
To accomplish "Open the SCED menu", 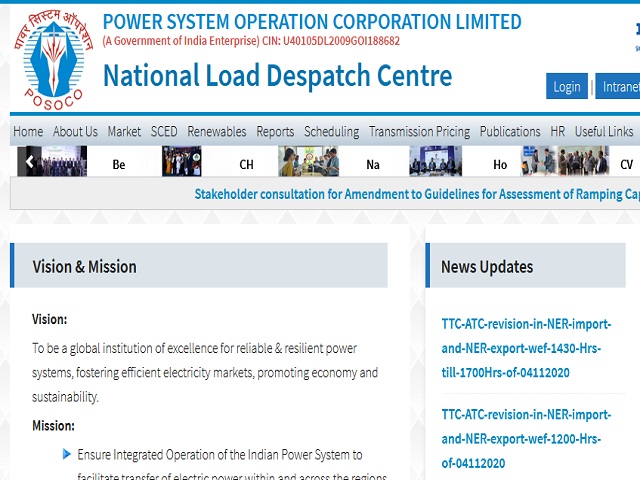I will click(164, 132).
